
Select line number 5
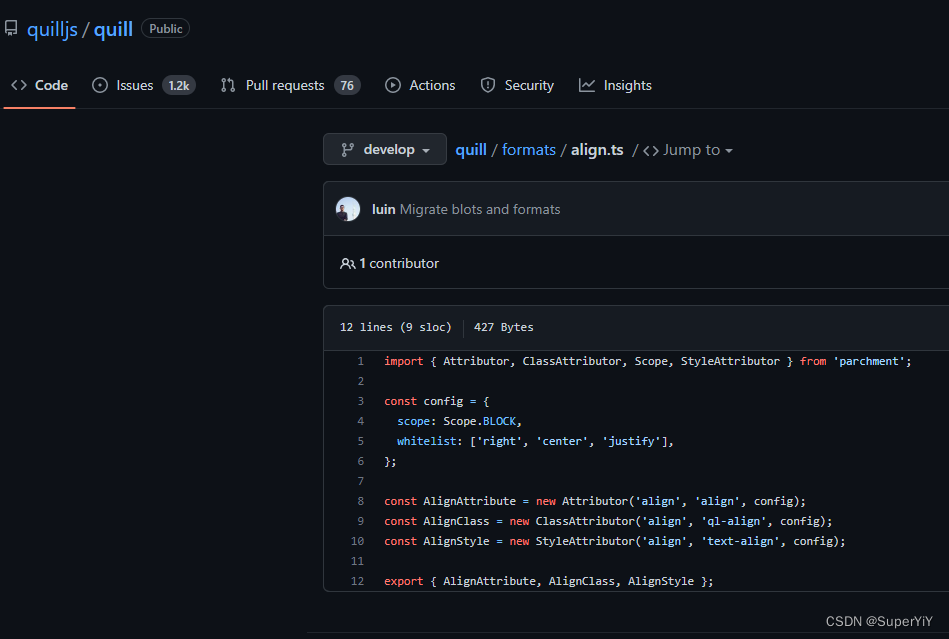click(x=361, y=441)
